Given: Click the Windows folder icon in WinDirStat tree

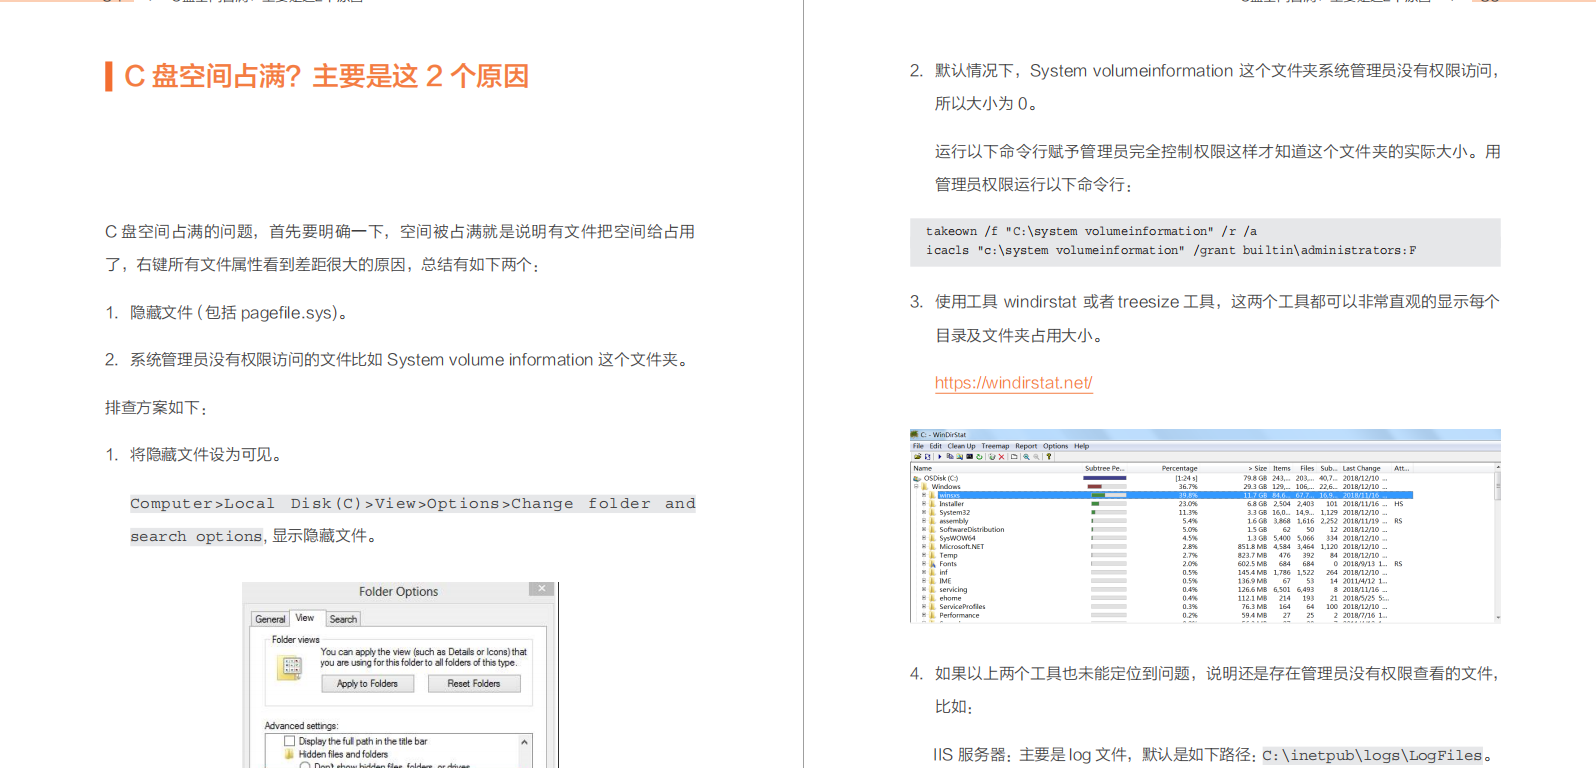Looking at the screenshot, I should 925,487.
